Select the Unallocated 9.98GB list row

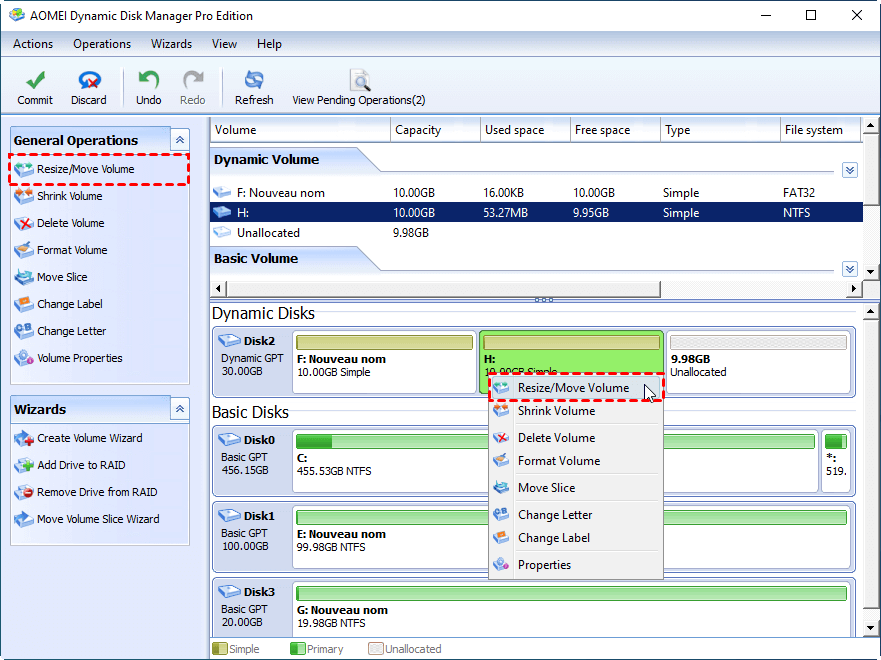[537, 233]
